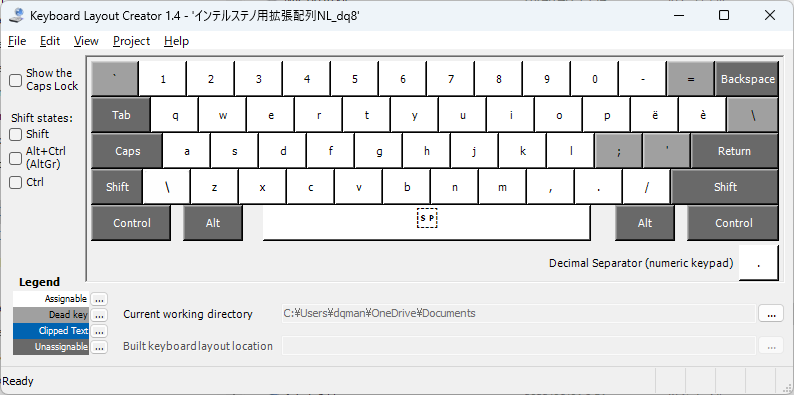
Task: Minimize the Keyboard Layout Creator window
Action: pos(679,15)
